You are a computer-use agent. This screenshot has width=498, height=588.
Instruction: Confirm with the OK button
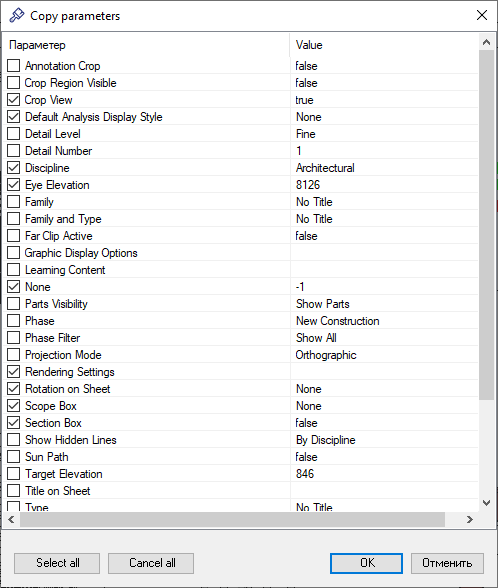(x=366, y=563)
